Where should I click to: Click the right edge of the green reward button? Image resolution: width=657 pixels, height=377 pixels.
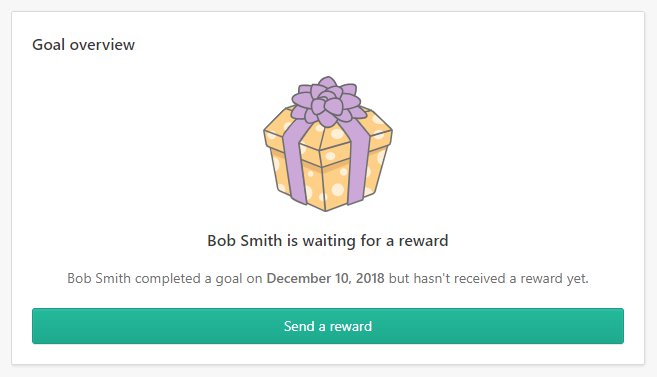620,326
